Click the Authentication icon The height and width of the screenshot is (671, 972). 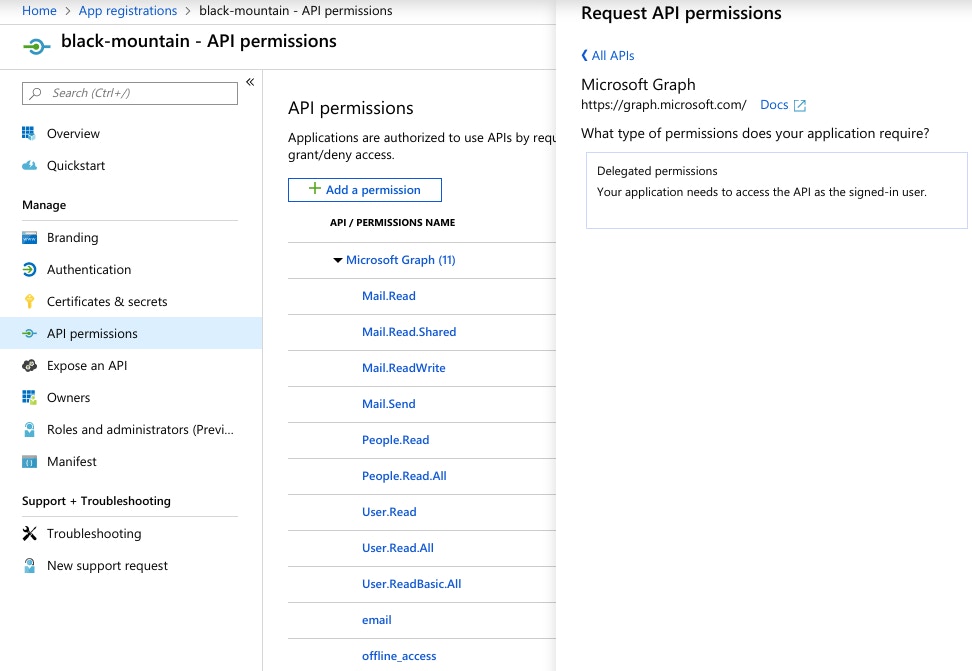click(29, 269)
